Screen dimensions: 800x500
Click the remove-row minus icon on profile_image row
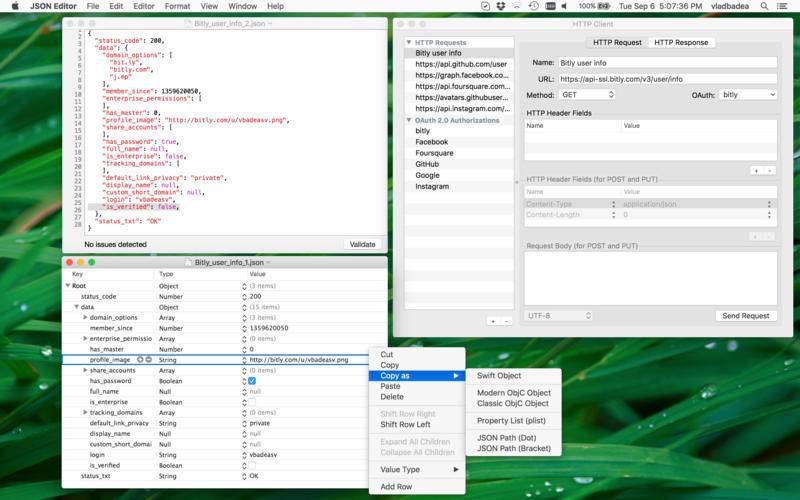coord(148,360)
